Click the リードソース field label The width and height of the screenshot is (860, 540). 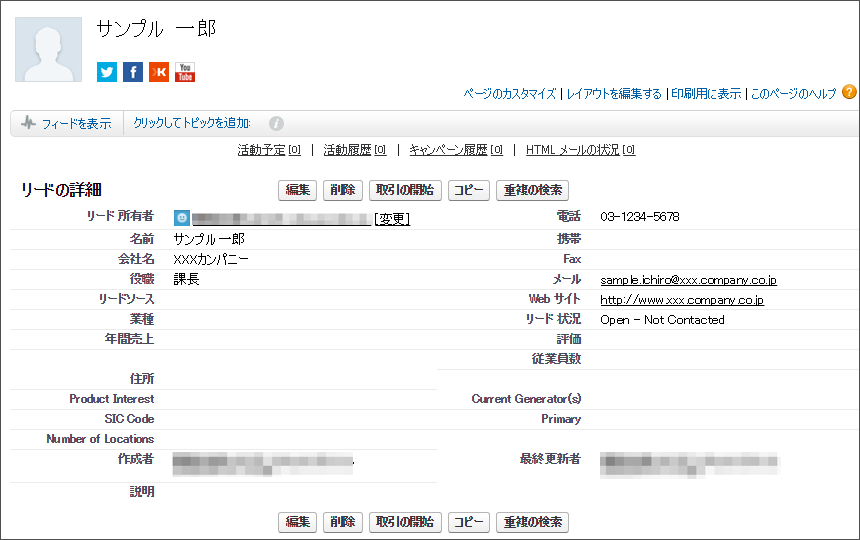(126, 299)
